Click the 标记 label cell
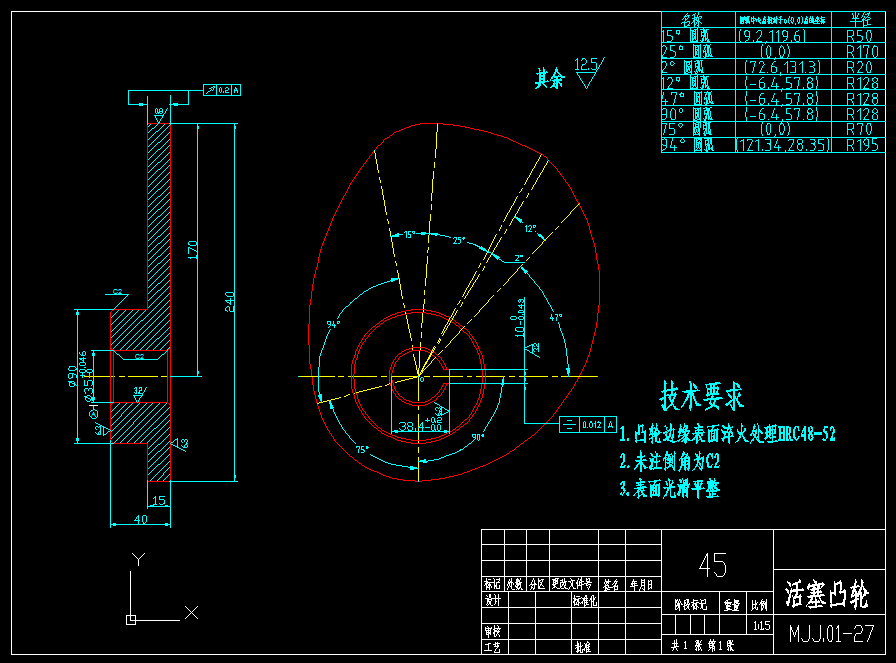The image size is (896, 663). [492, 584]
